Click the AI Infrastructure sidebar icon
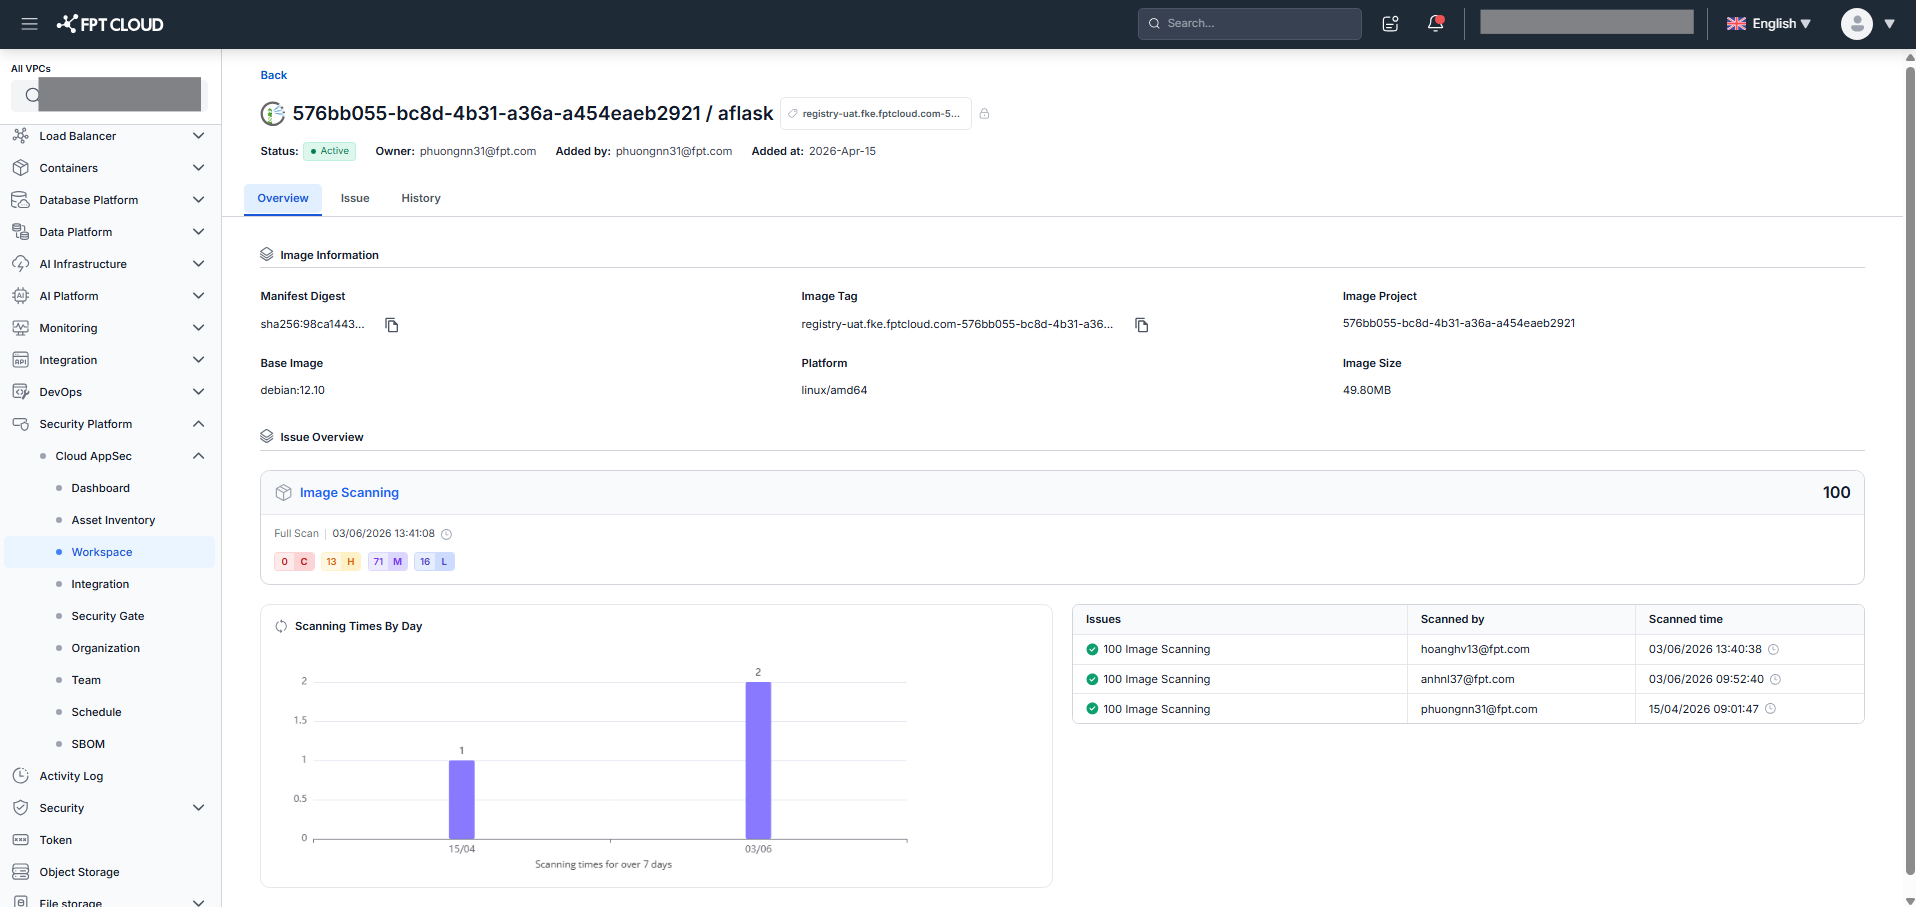The height and width of the screenshot is (907, 1916). (x=21, y=264)
